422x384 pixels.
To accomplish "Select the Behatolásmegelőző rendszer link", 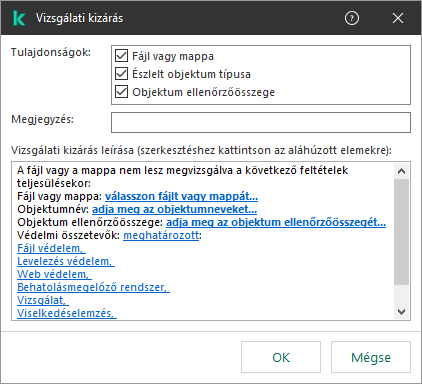I will pos(93,287).
